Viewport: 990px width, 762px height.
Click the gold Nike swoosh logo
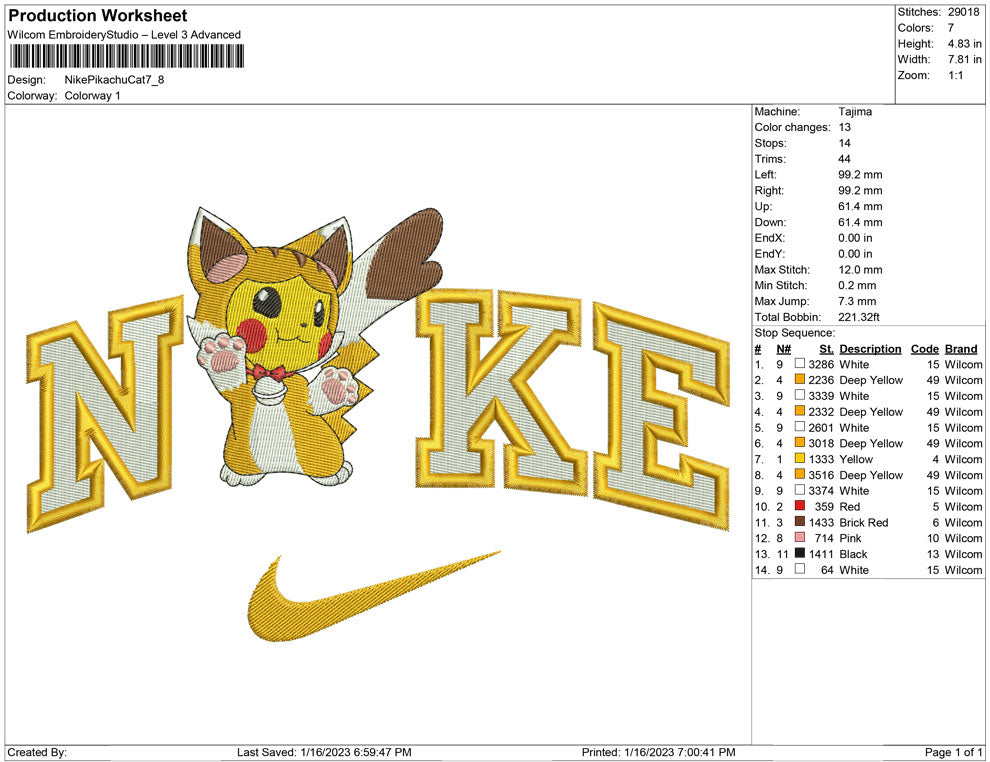(x=373, y=598)
